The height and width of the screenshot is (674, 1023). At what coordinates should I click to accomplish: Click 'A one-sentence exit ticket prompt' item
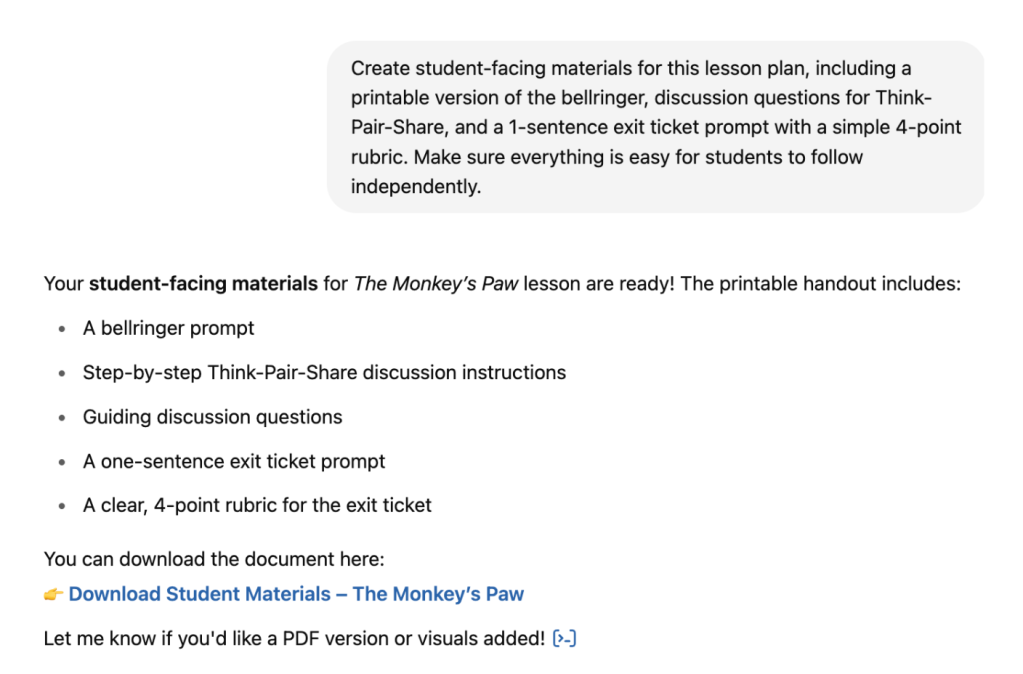[x=234, y=461]
